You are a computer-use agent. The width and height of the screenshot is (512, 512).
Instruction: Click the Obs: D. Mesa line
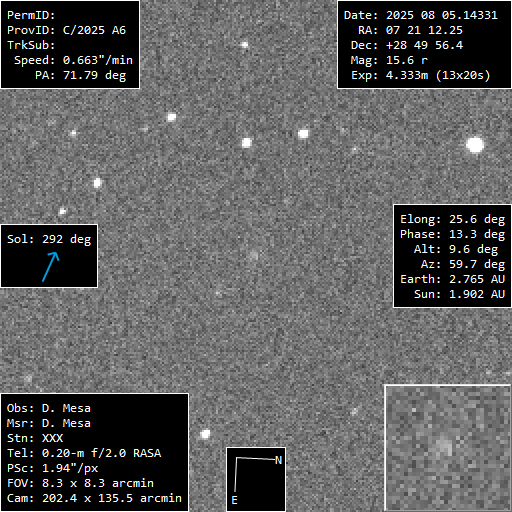49,408
